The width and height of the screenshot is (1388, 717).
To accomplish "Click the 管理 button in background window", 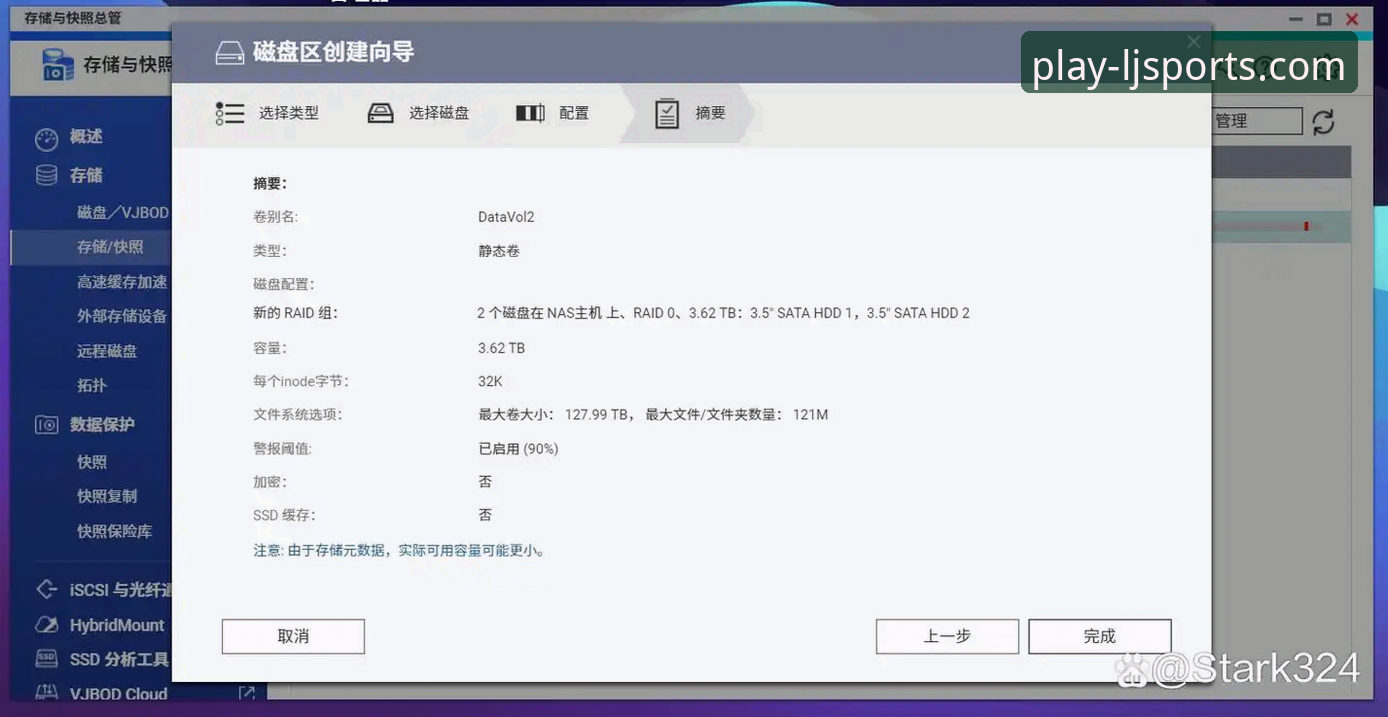I will (1257, 121).
